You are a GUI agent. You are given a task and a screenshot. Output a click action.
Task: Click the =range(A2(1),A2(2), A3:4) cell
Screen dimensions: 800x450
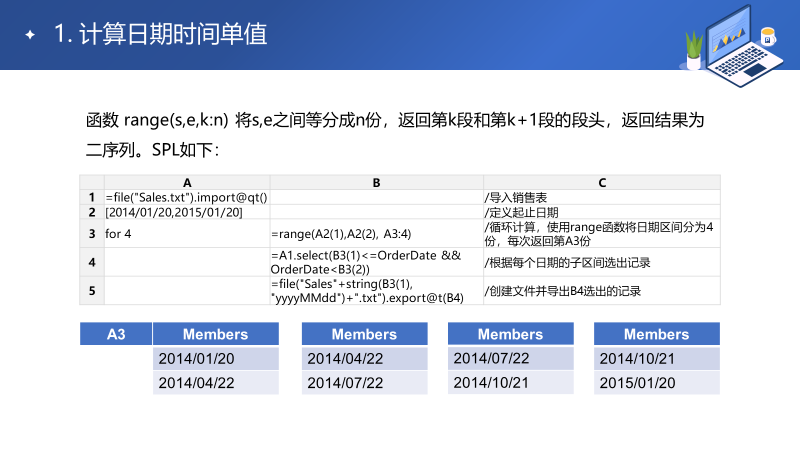(377, 234)
